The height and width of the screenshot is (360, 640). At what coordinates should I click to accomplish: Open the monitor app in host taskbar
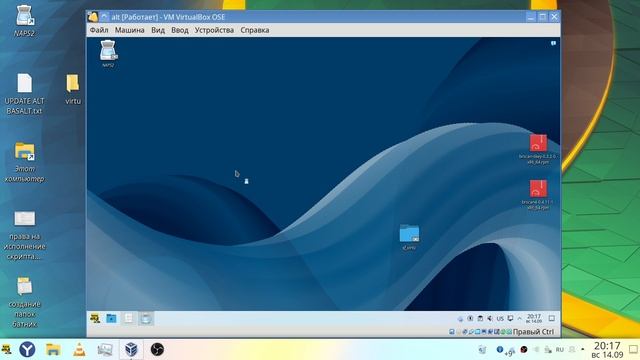pos(105,349)
